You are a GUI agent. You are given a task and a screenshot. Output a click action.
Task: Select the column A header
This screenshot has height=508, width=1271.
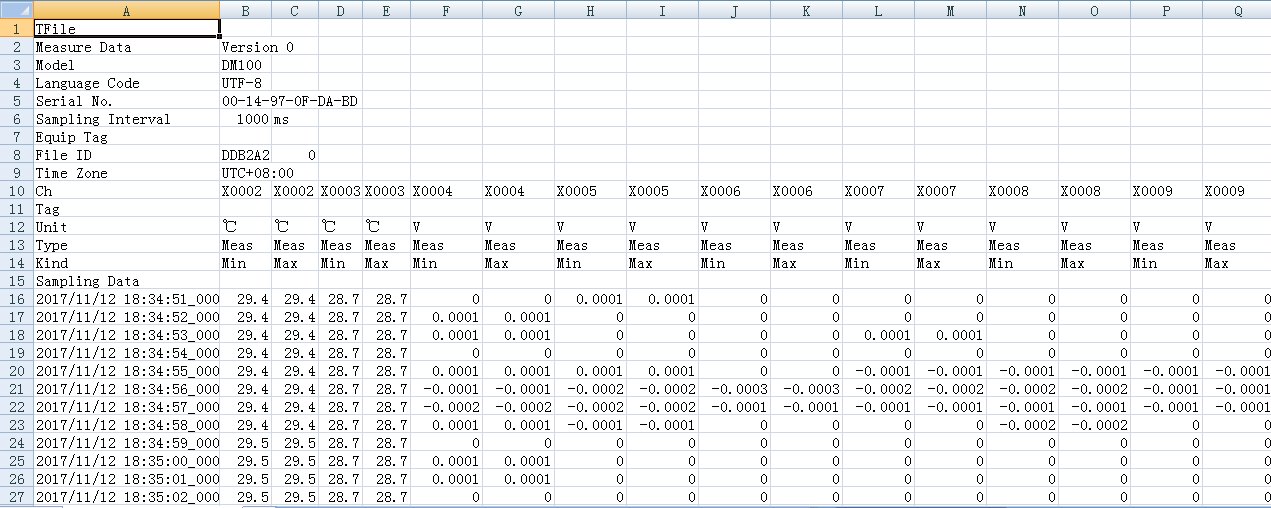tap(125, 10)
